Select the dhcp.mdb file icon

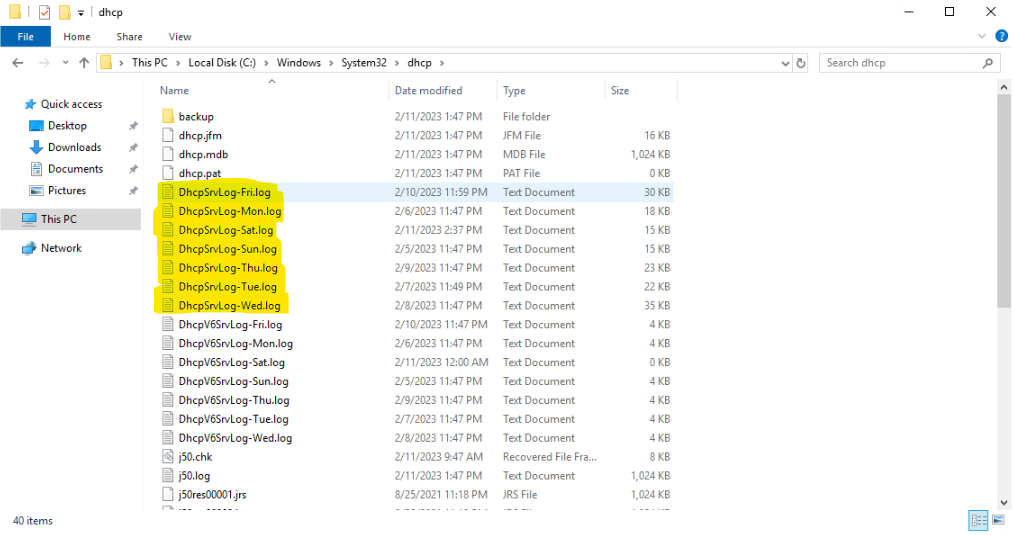168,154
